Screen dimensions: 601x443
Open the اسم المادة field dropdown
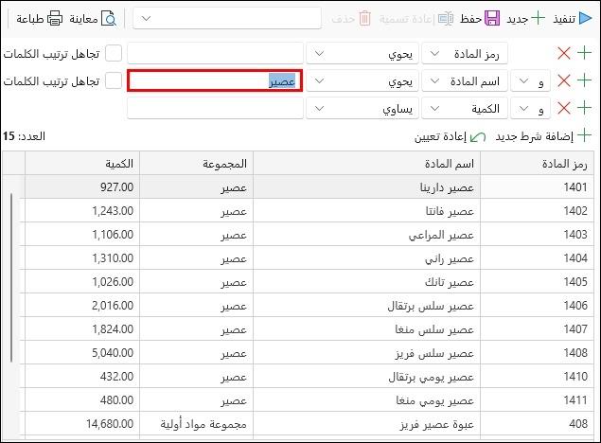(x=465, y=81)
